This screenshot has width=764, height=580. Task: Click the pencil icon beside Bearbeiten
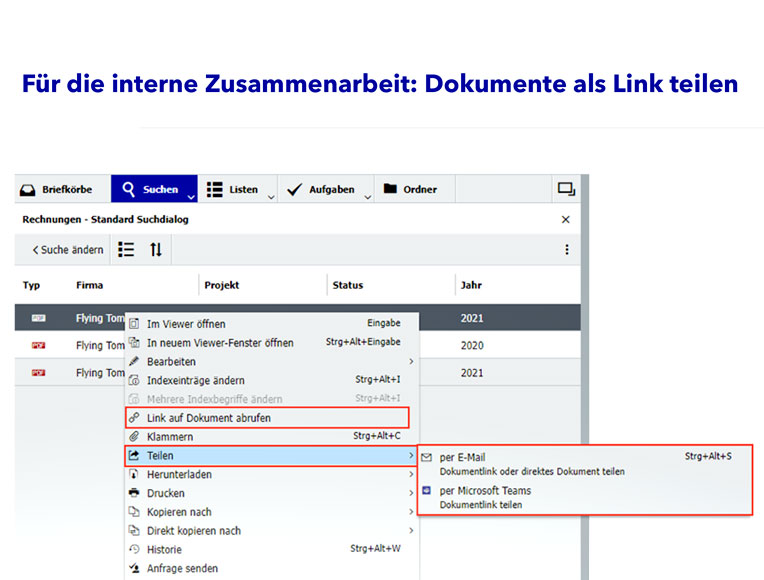pos(134,361)
